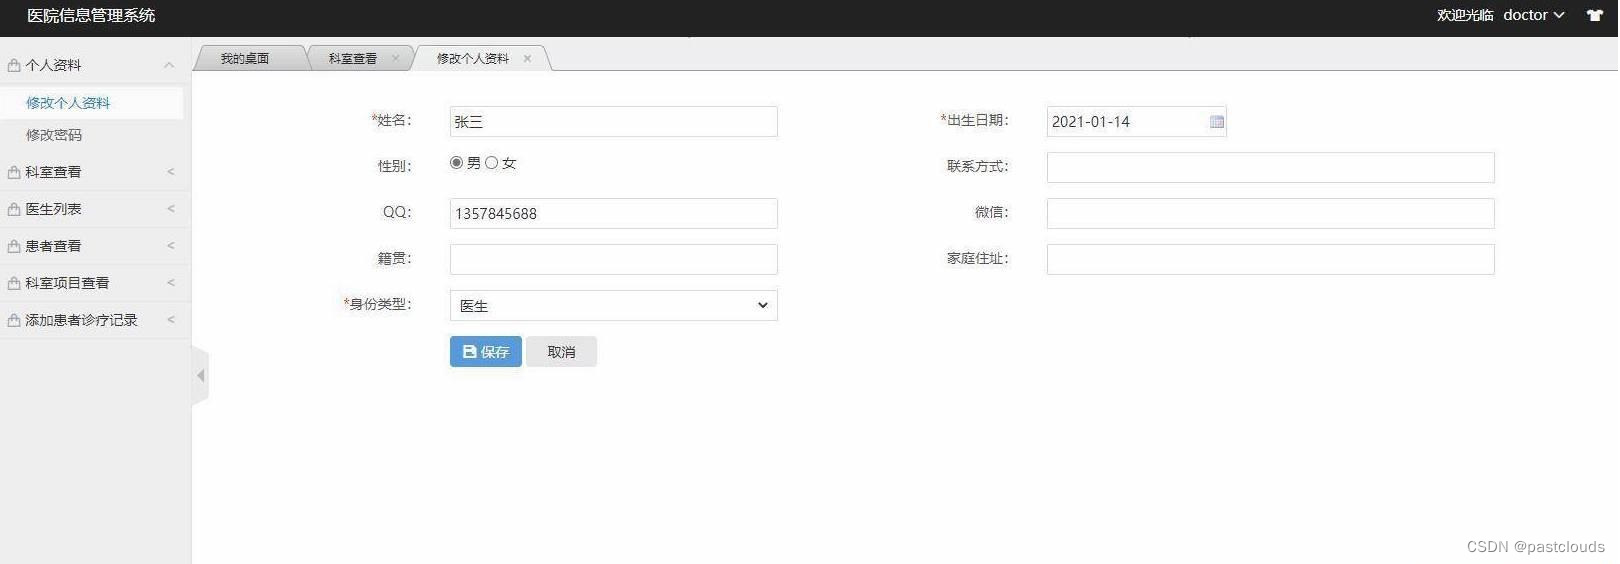The height and width of the screenshot is (564, 1620).
Task: Expand the 医生列表 sidebar section
Action: point(171,209)
